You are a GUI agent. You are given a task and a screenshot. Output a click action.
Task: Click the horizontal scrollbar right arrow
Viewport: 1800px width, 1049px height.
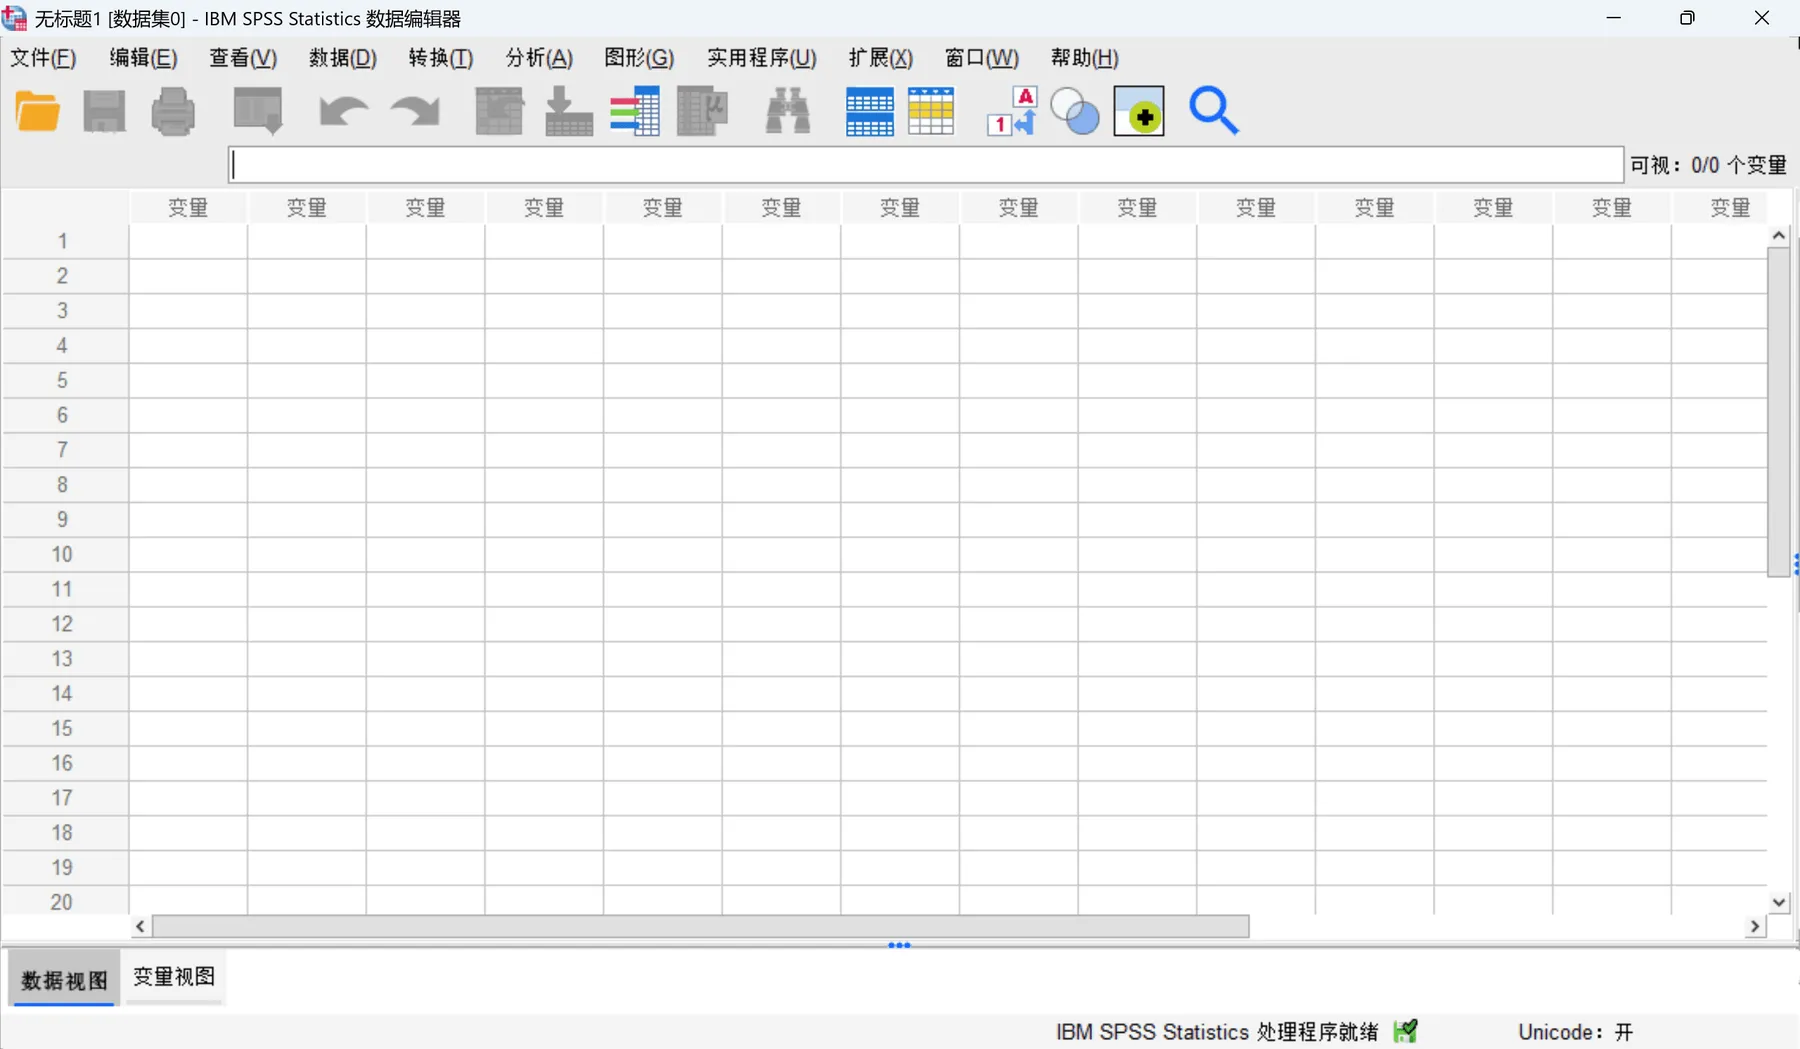click(x=1755, y=927)
